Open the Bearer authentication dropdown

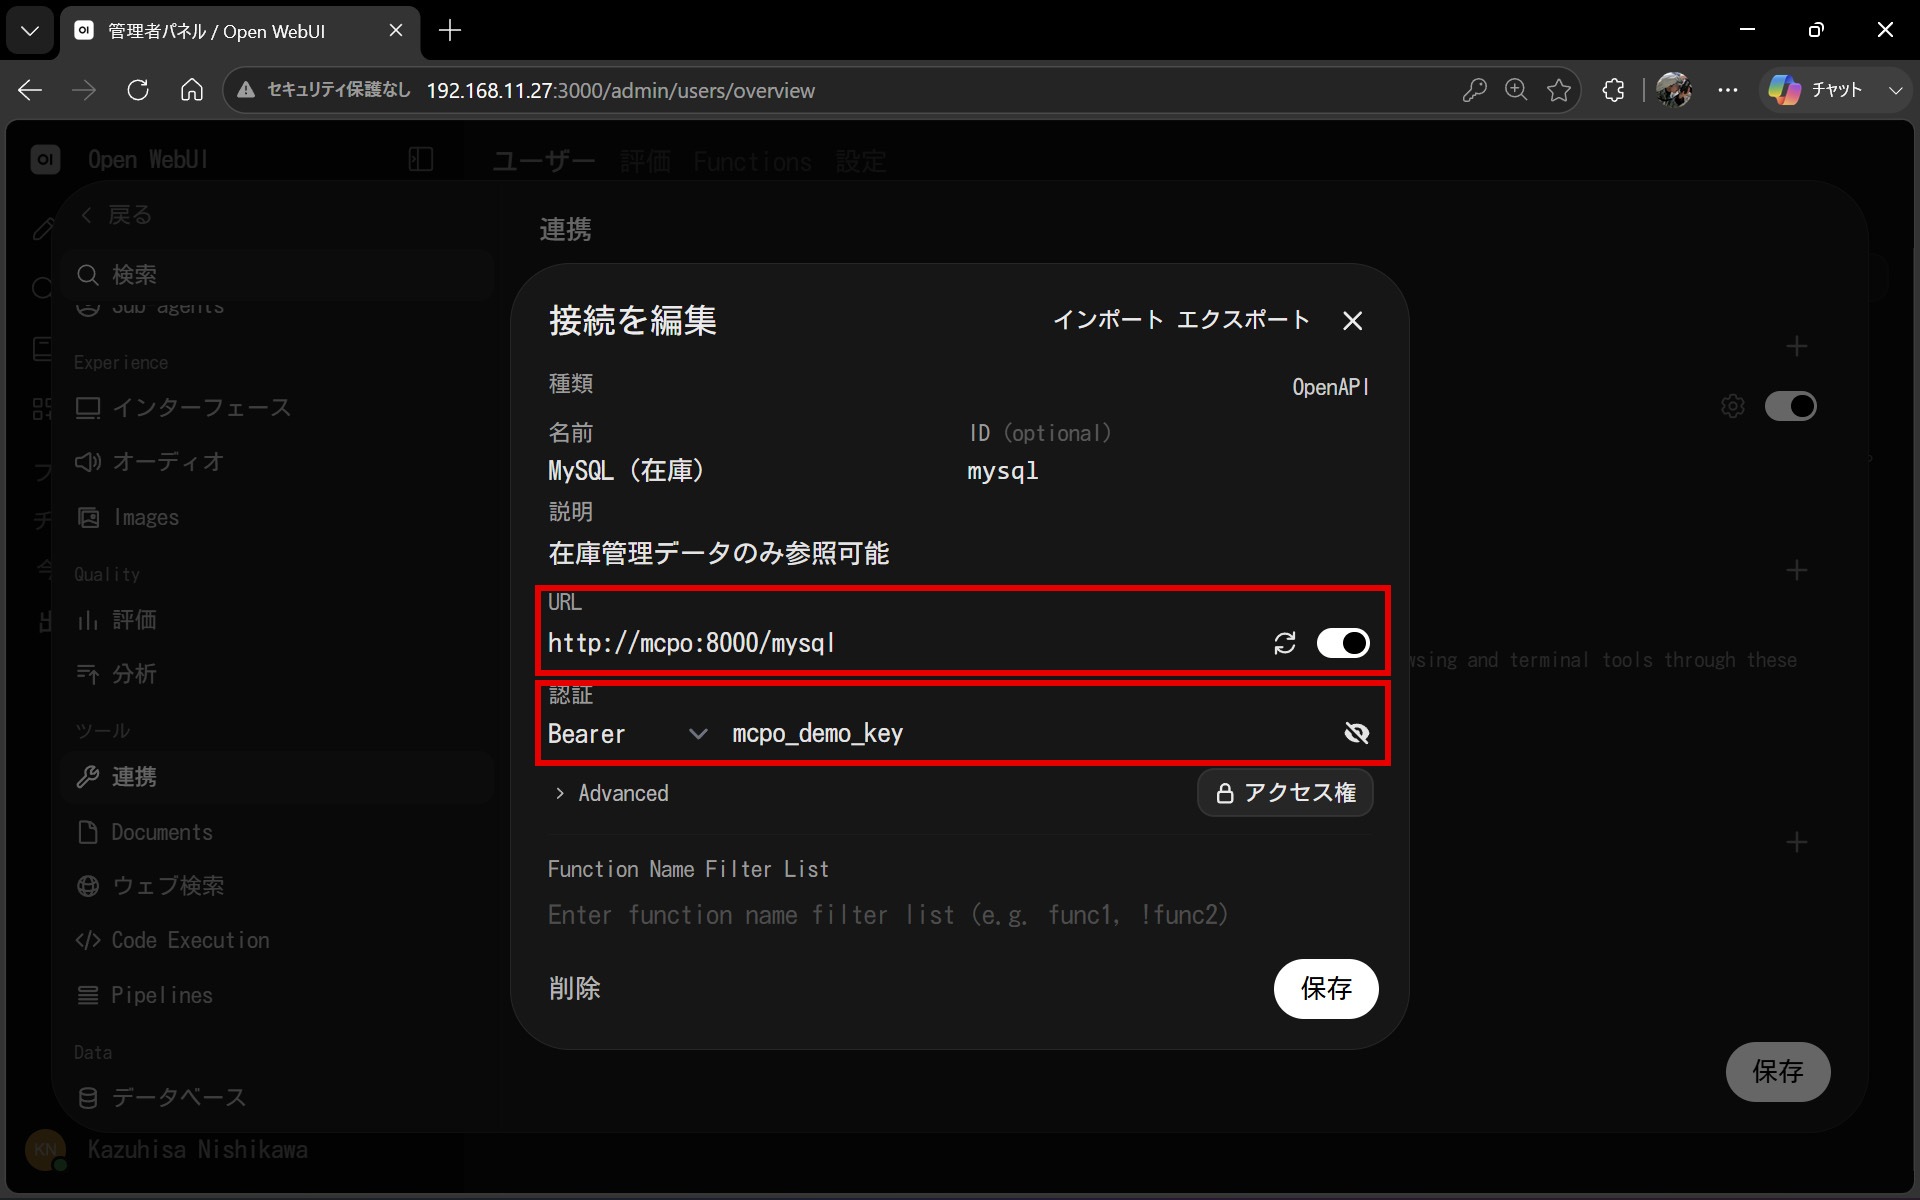(x=628, y=734)
